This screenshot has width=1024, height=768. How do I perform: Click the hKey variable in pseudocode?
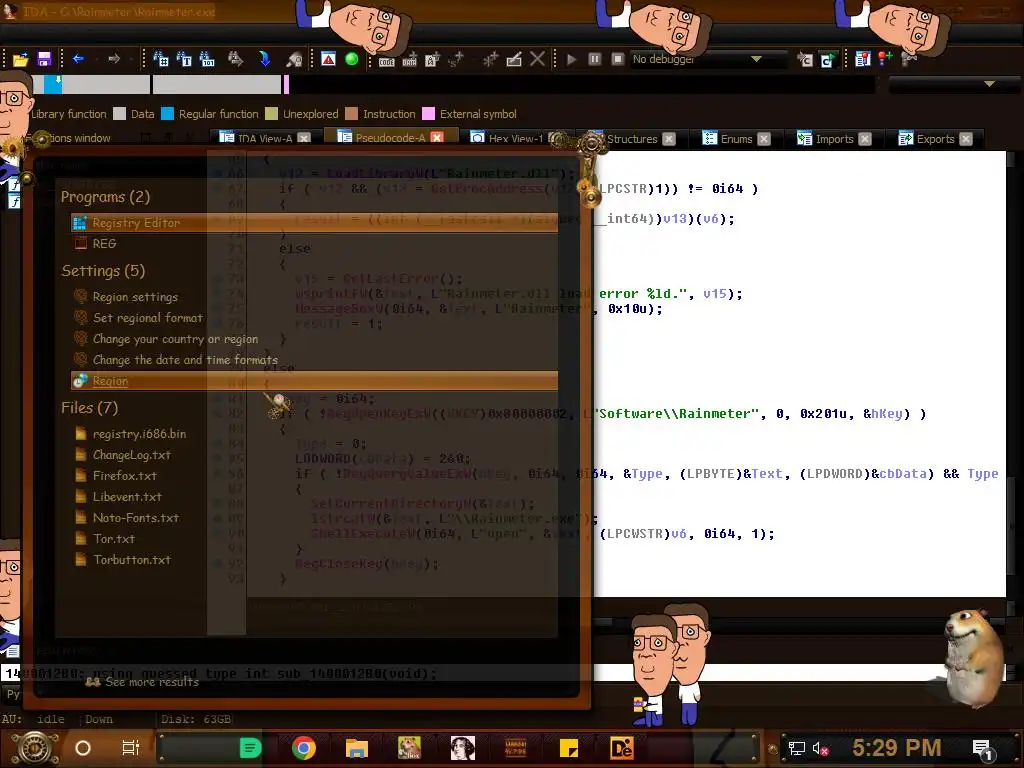pyautogui.click(x=887, y=413)
